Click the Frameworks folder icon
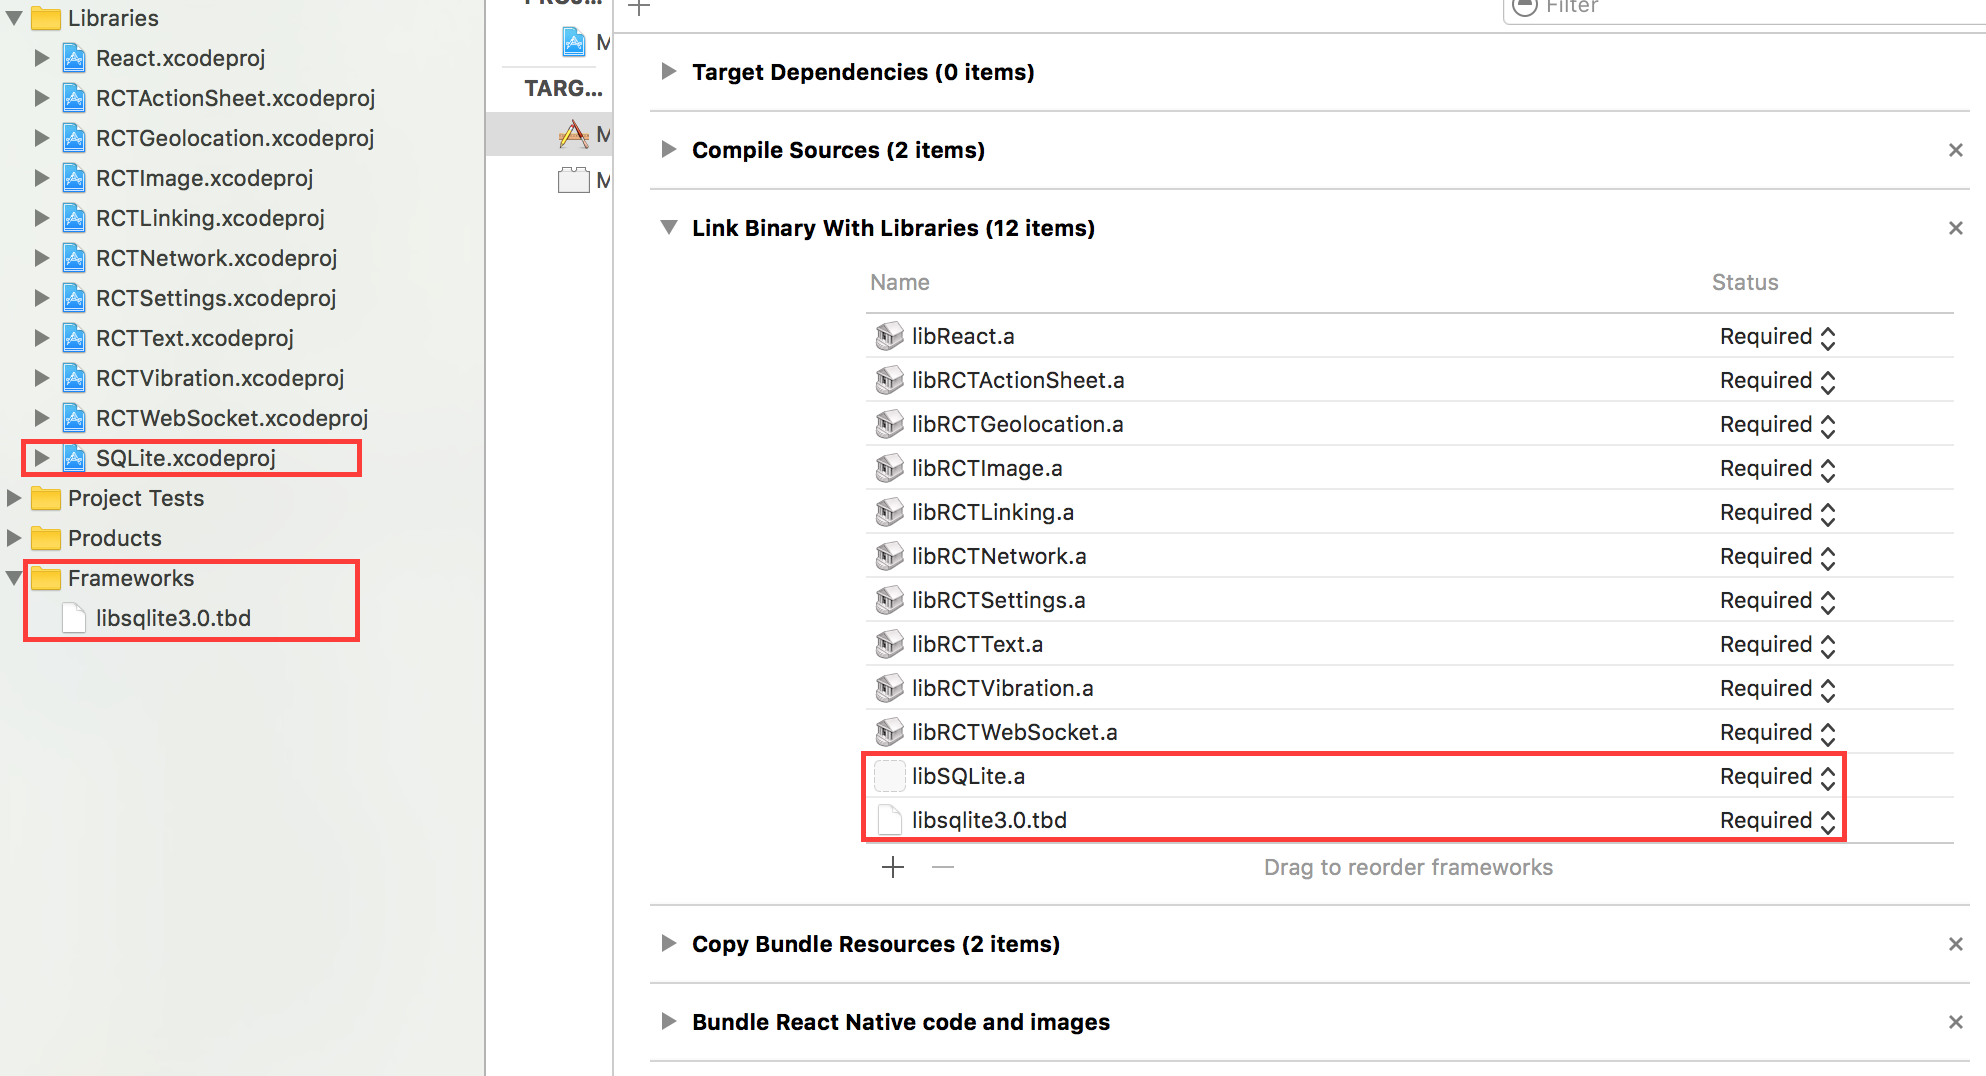Viewport: 1986px width, 1076px height. tap(46, 578)
